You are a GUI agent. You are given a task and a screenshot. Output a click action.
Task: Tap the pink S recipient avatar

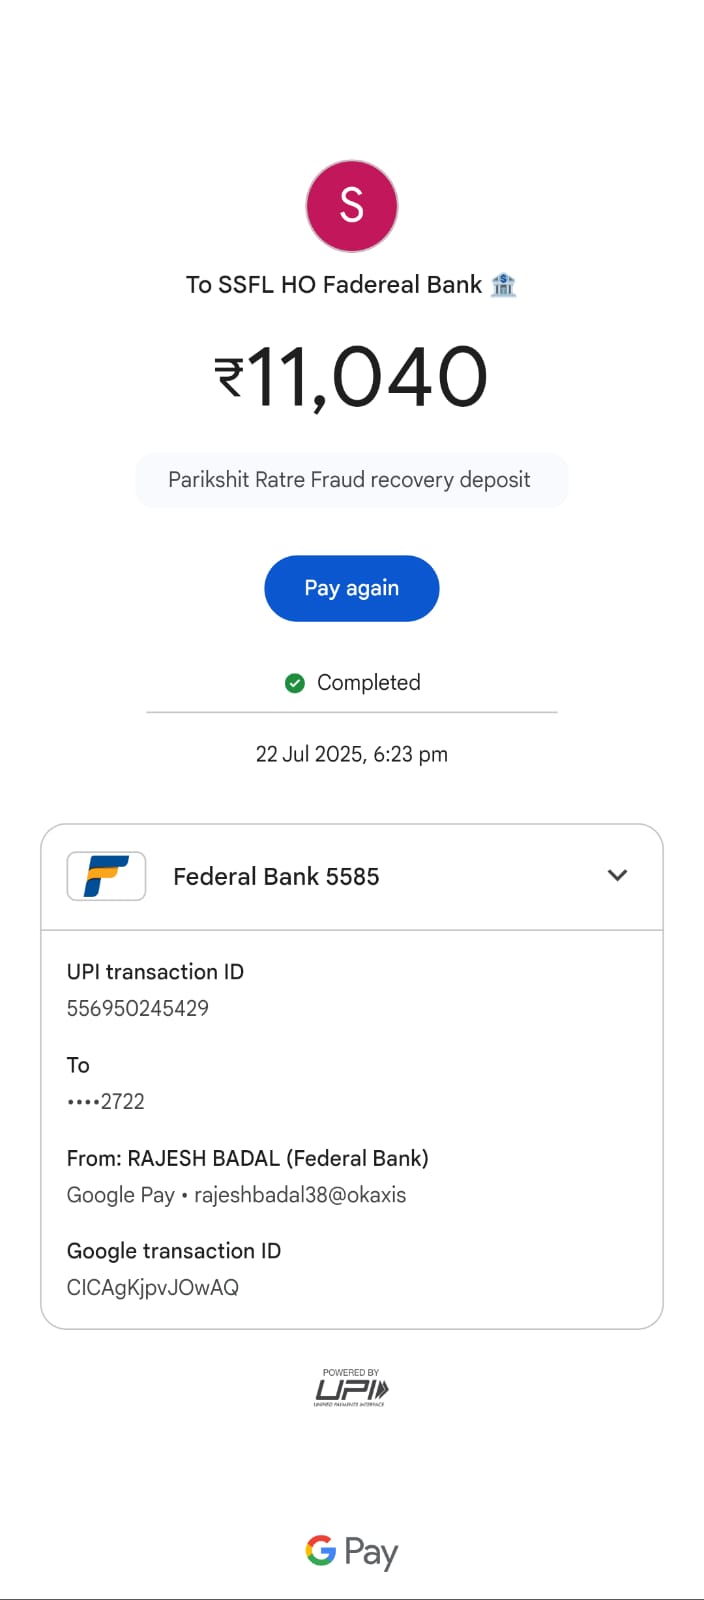coord(352,206)
